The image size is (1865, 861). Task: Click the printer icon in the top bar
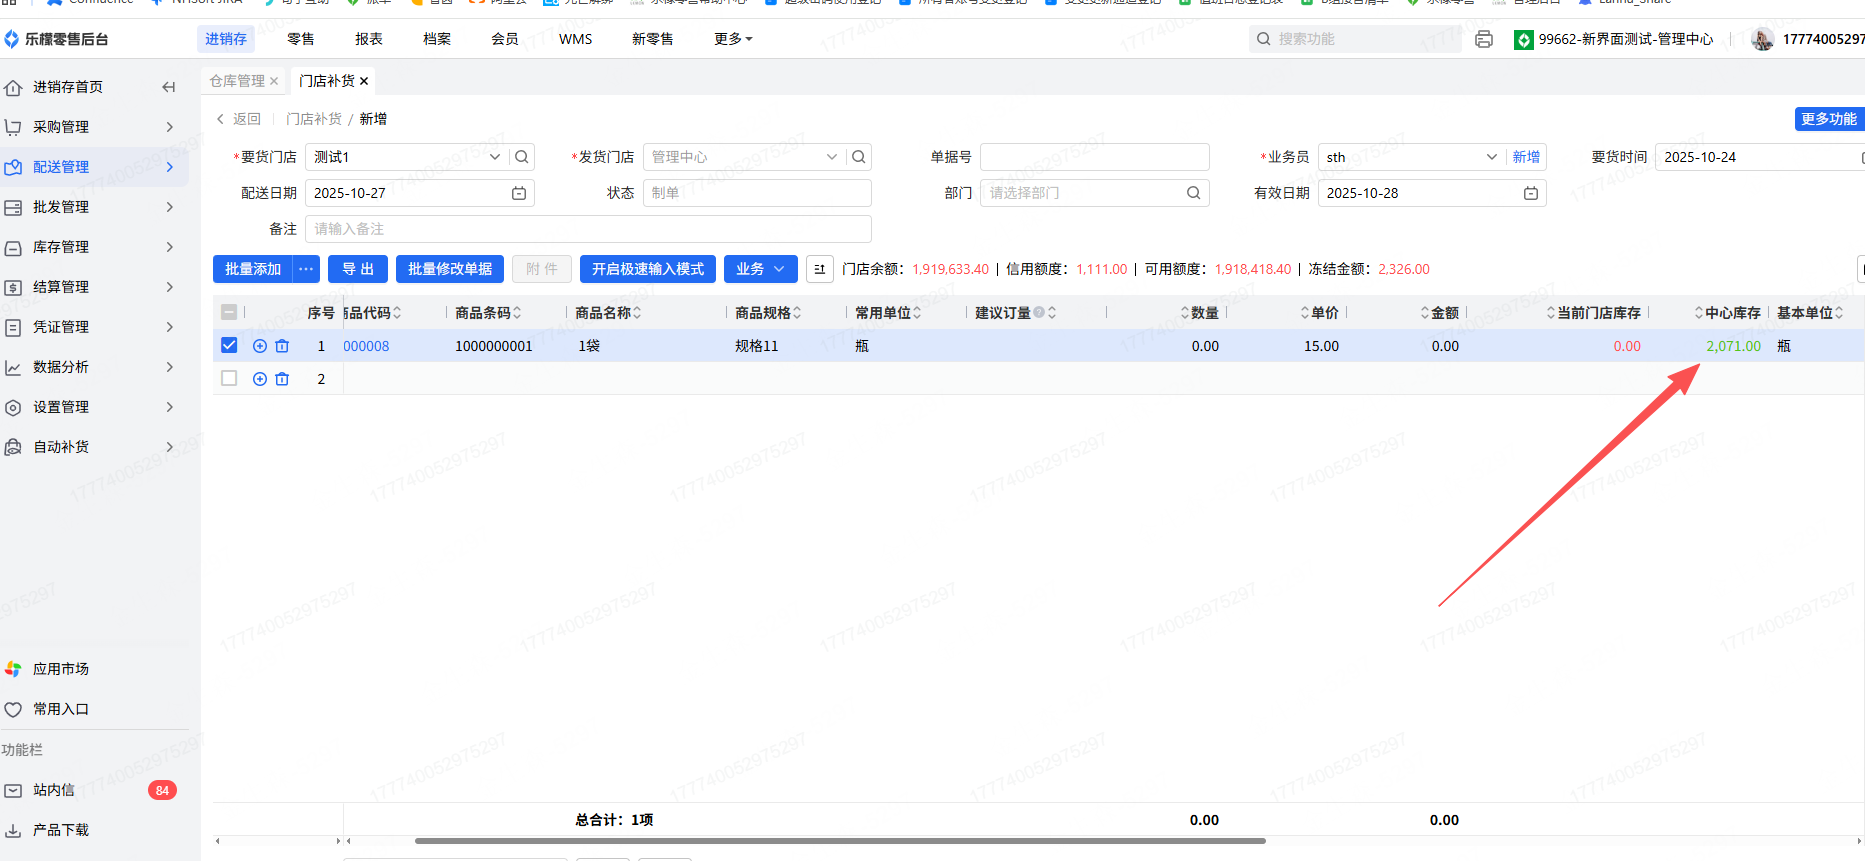[x=1484, y=39]
